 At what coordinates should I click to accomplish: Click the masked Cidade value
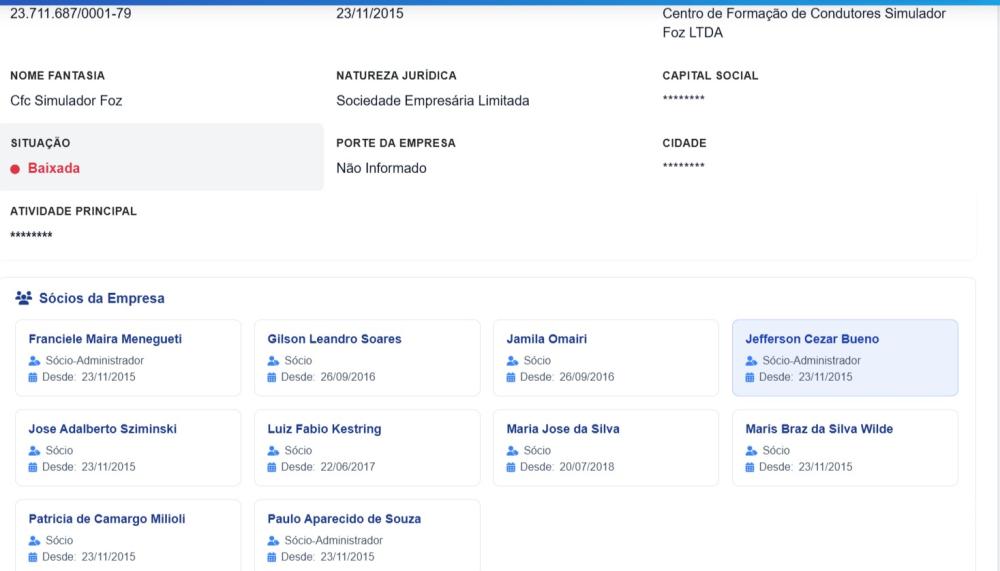click(x=684, y=166)
